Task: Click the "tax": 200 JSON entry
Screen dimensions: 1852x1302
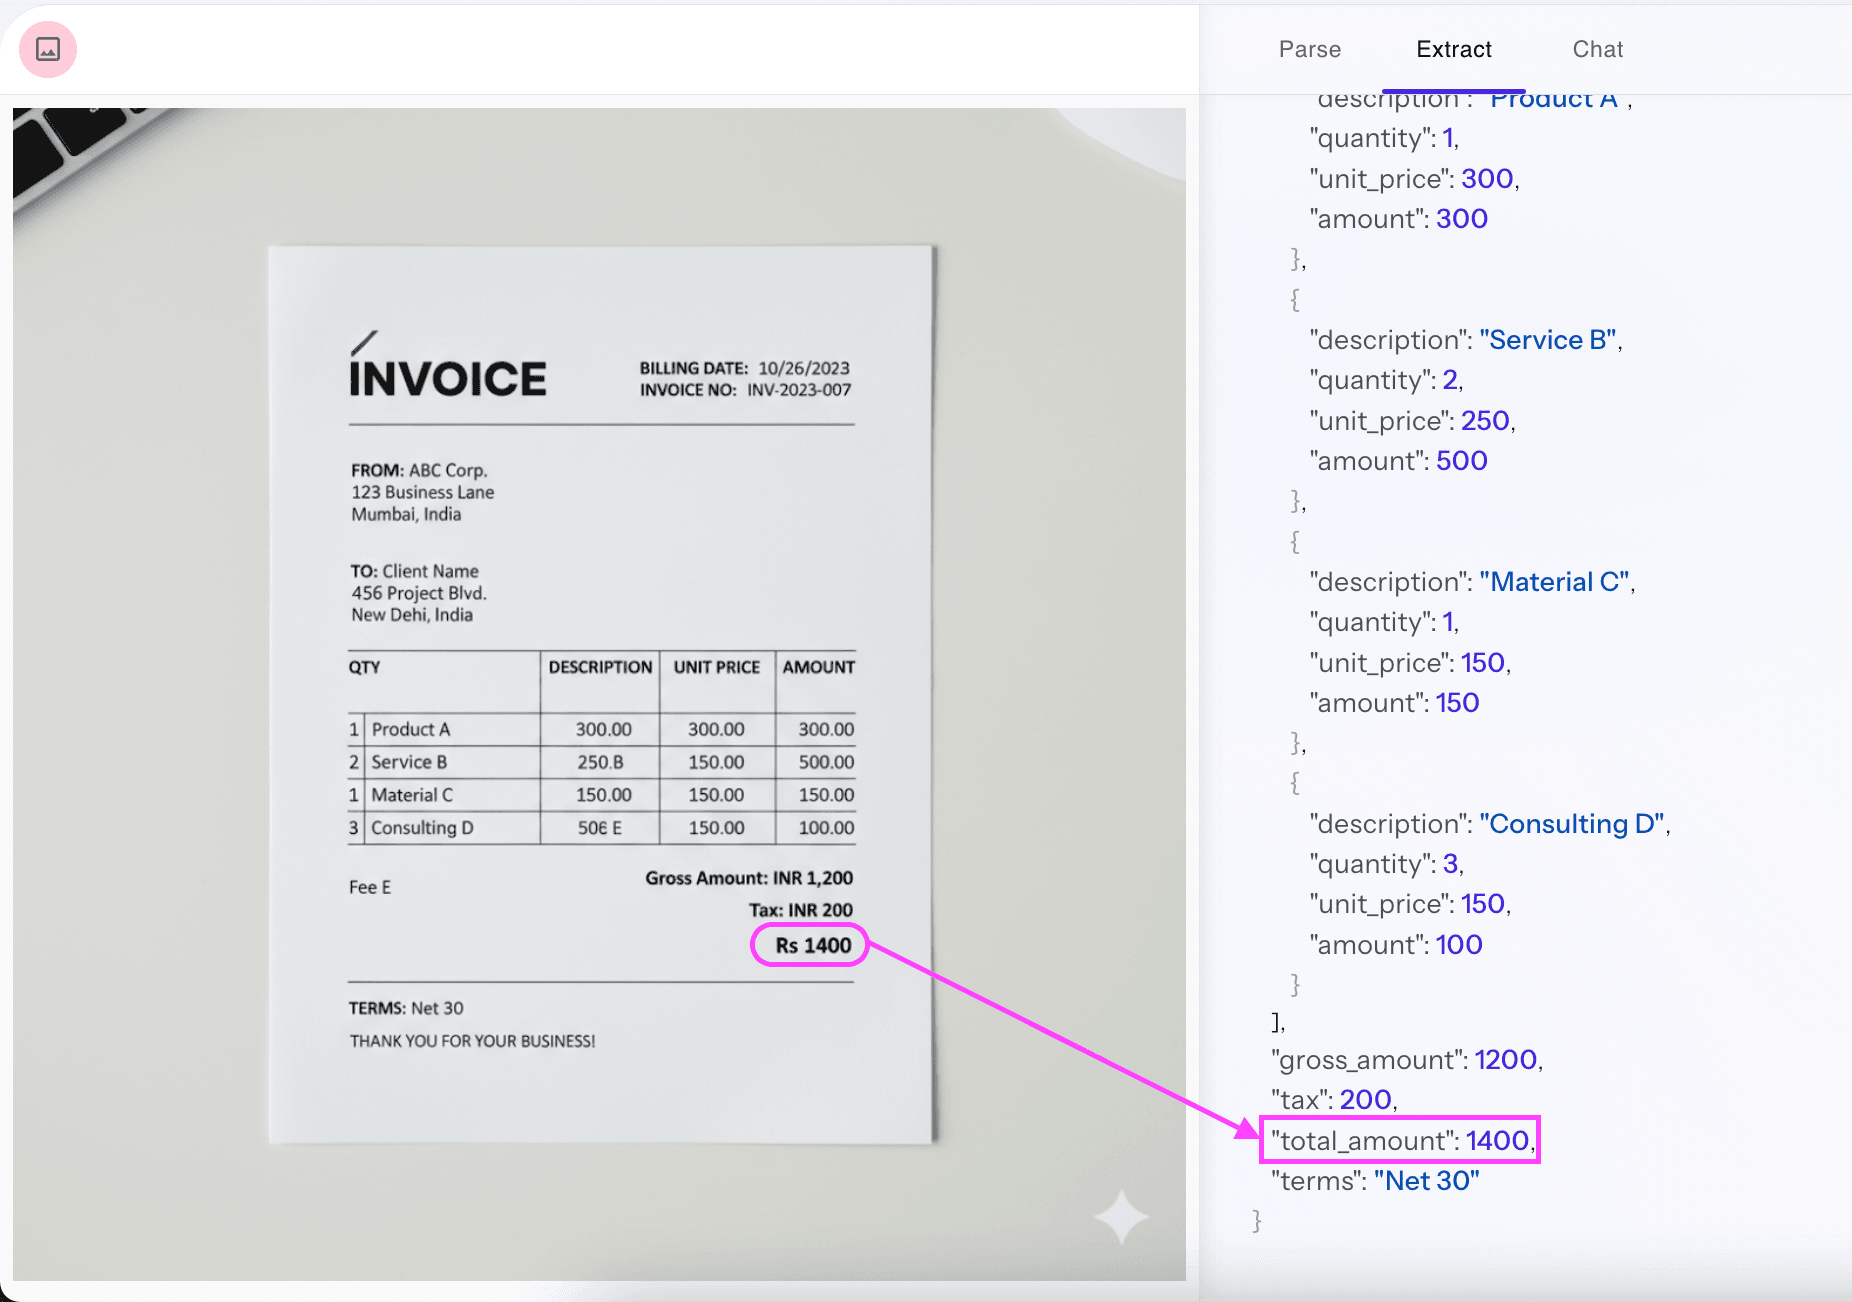Action: click(x=1333, y=1100)
